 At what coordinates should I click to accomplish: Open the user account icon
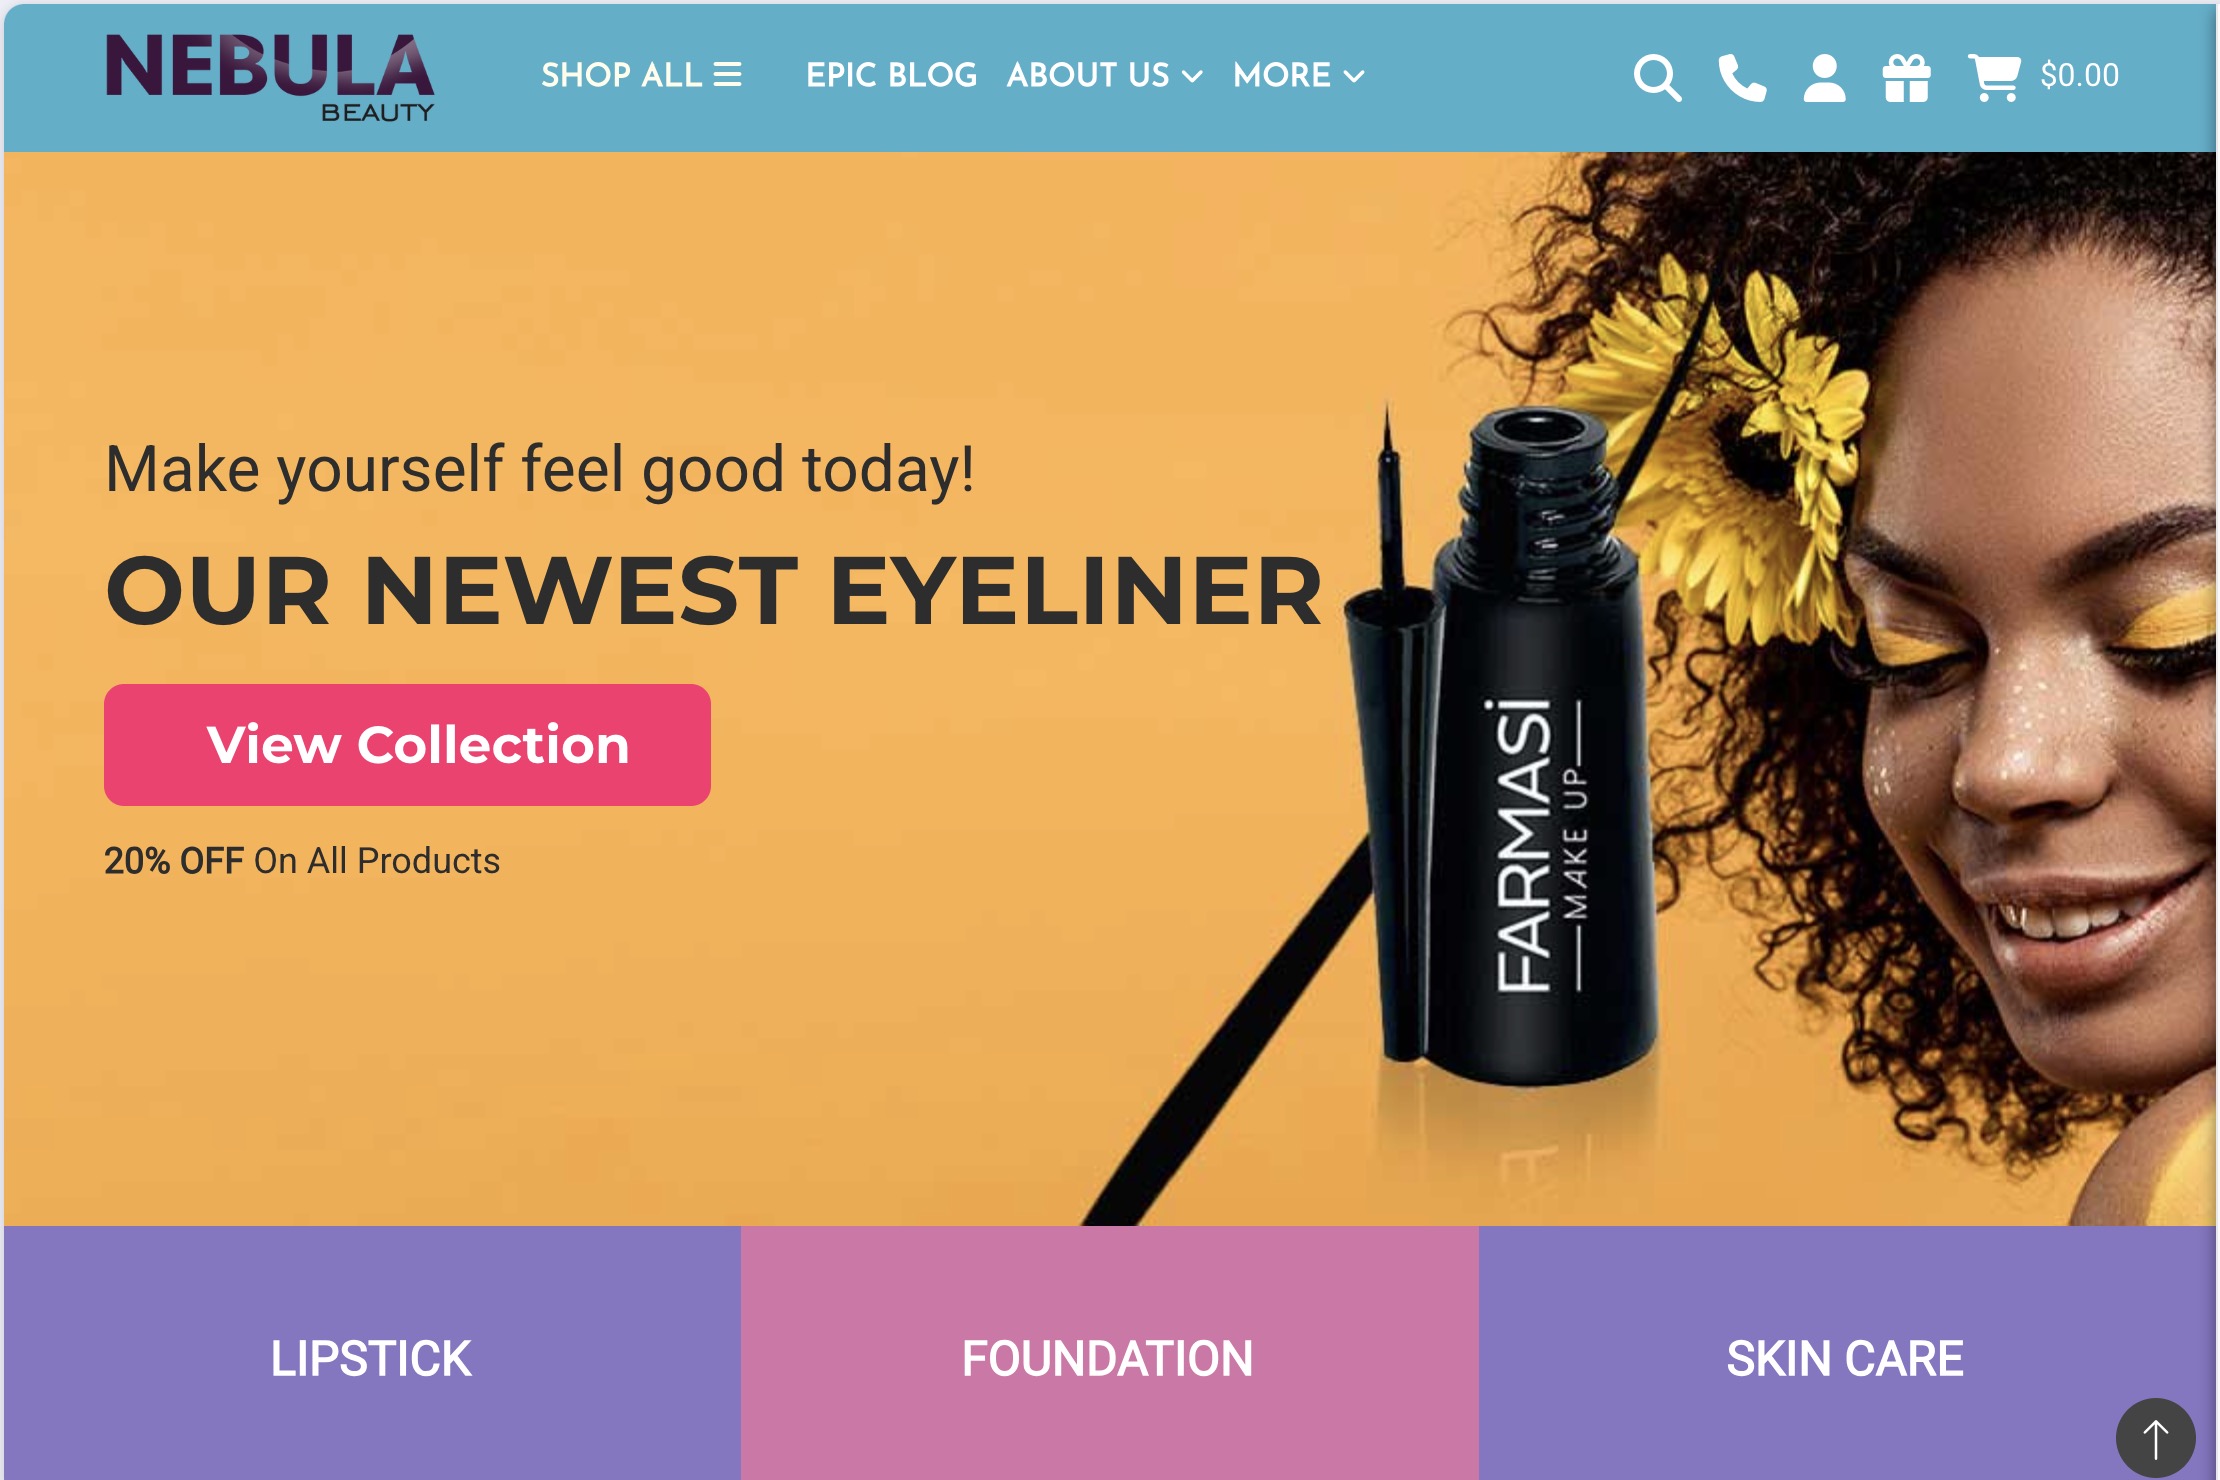pyautogui.click(x=1824, y=77)
